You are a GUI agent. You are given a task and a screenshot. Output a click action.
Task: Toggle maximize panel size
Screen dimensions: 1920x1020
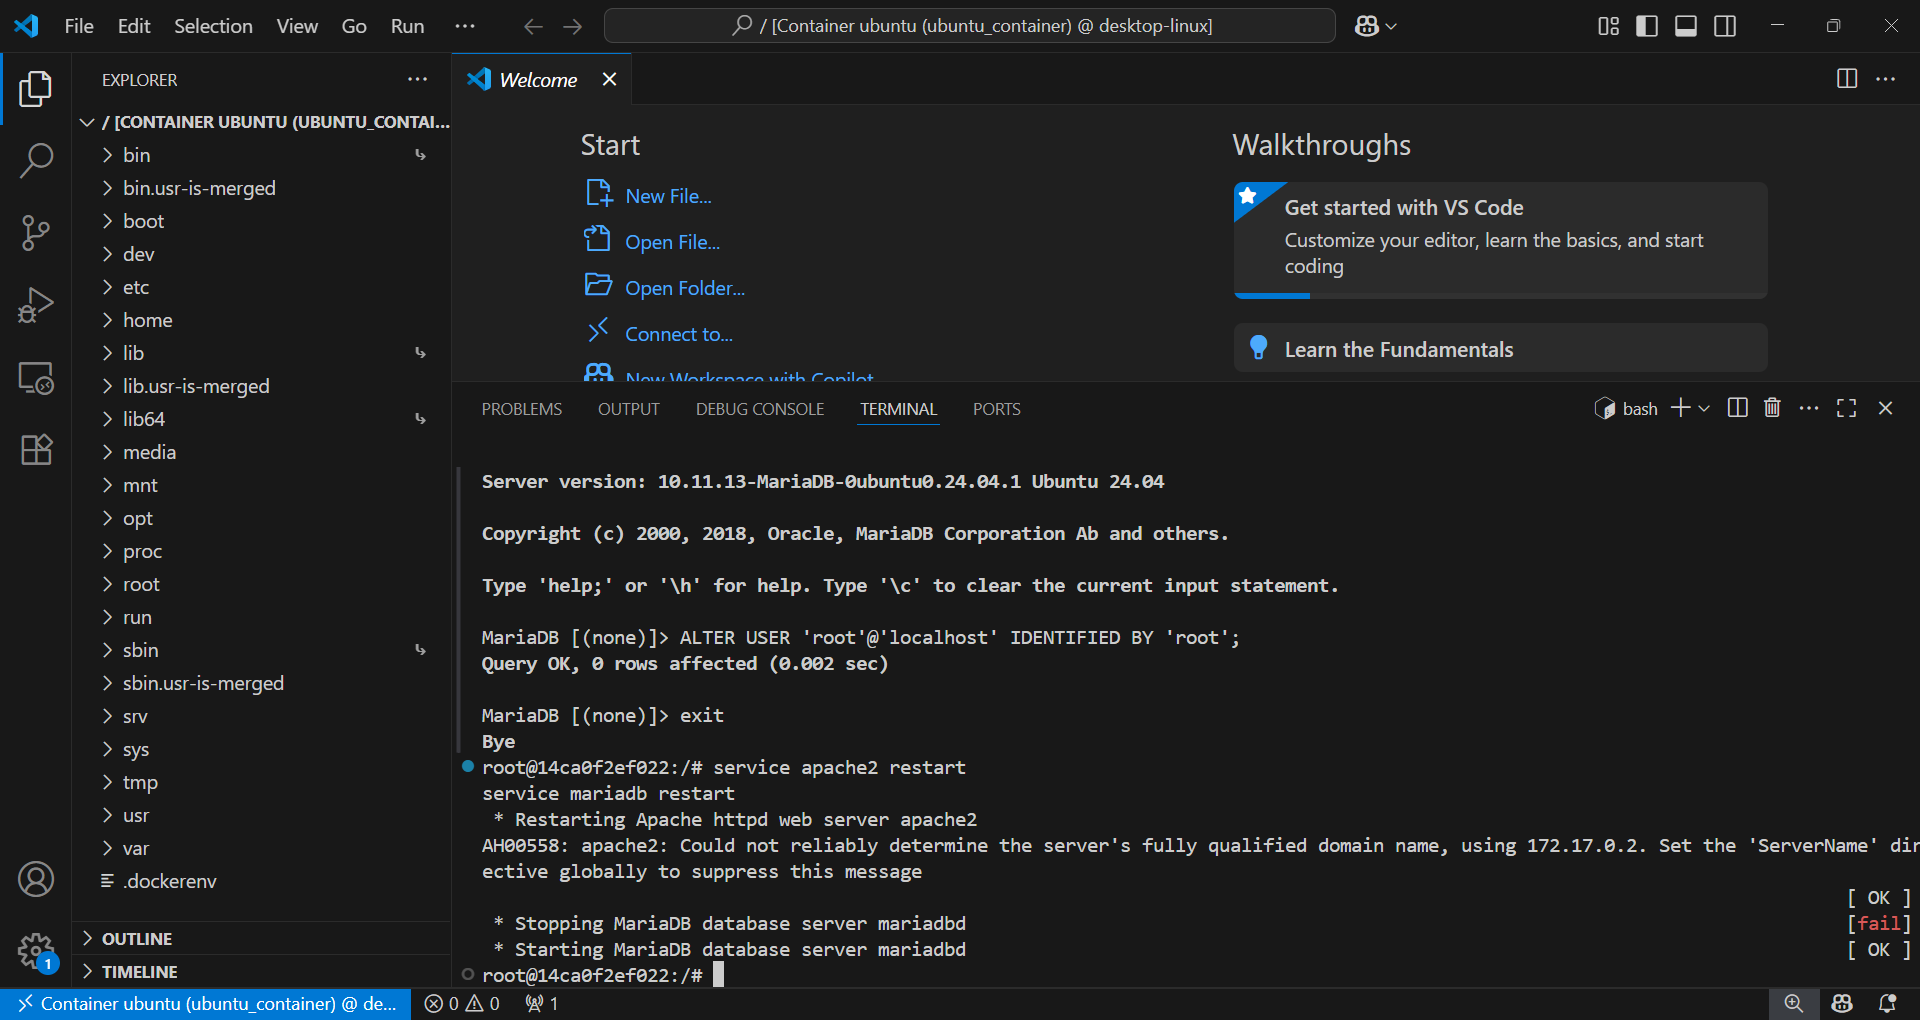point(1846,408)
